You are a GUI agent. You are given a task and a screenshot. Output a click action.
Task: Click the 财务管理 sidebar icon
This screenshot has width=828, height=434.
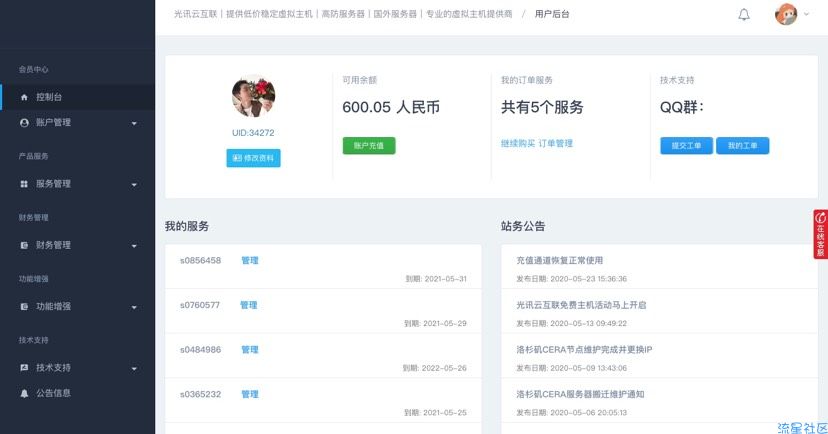[24, 245]
